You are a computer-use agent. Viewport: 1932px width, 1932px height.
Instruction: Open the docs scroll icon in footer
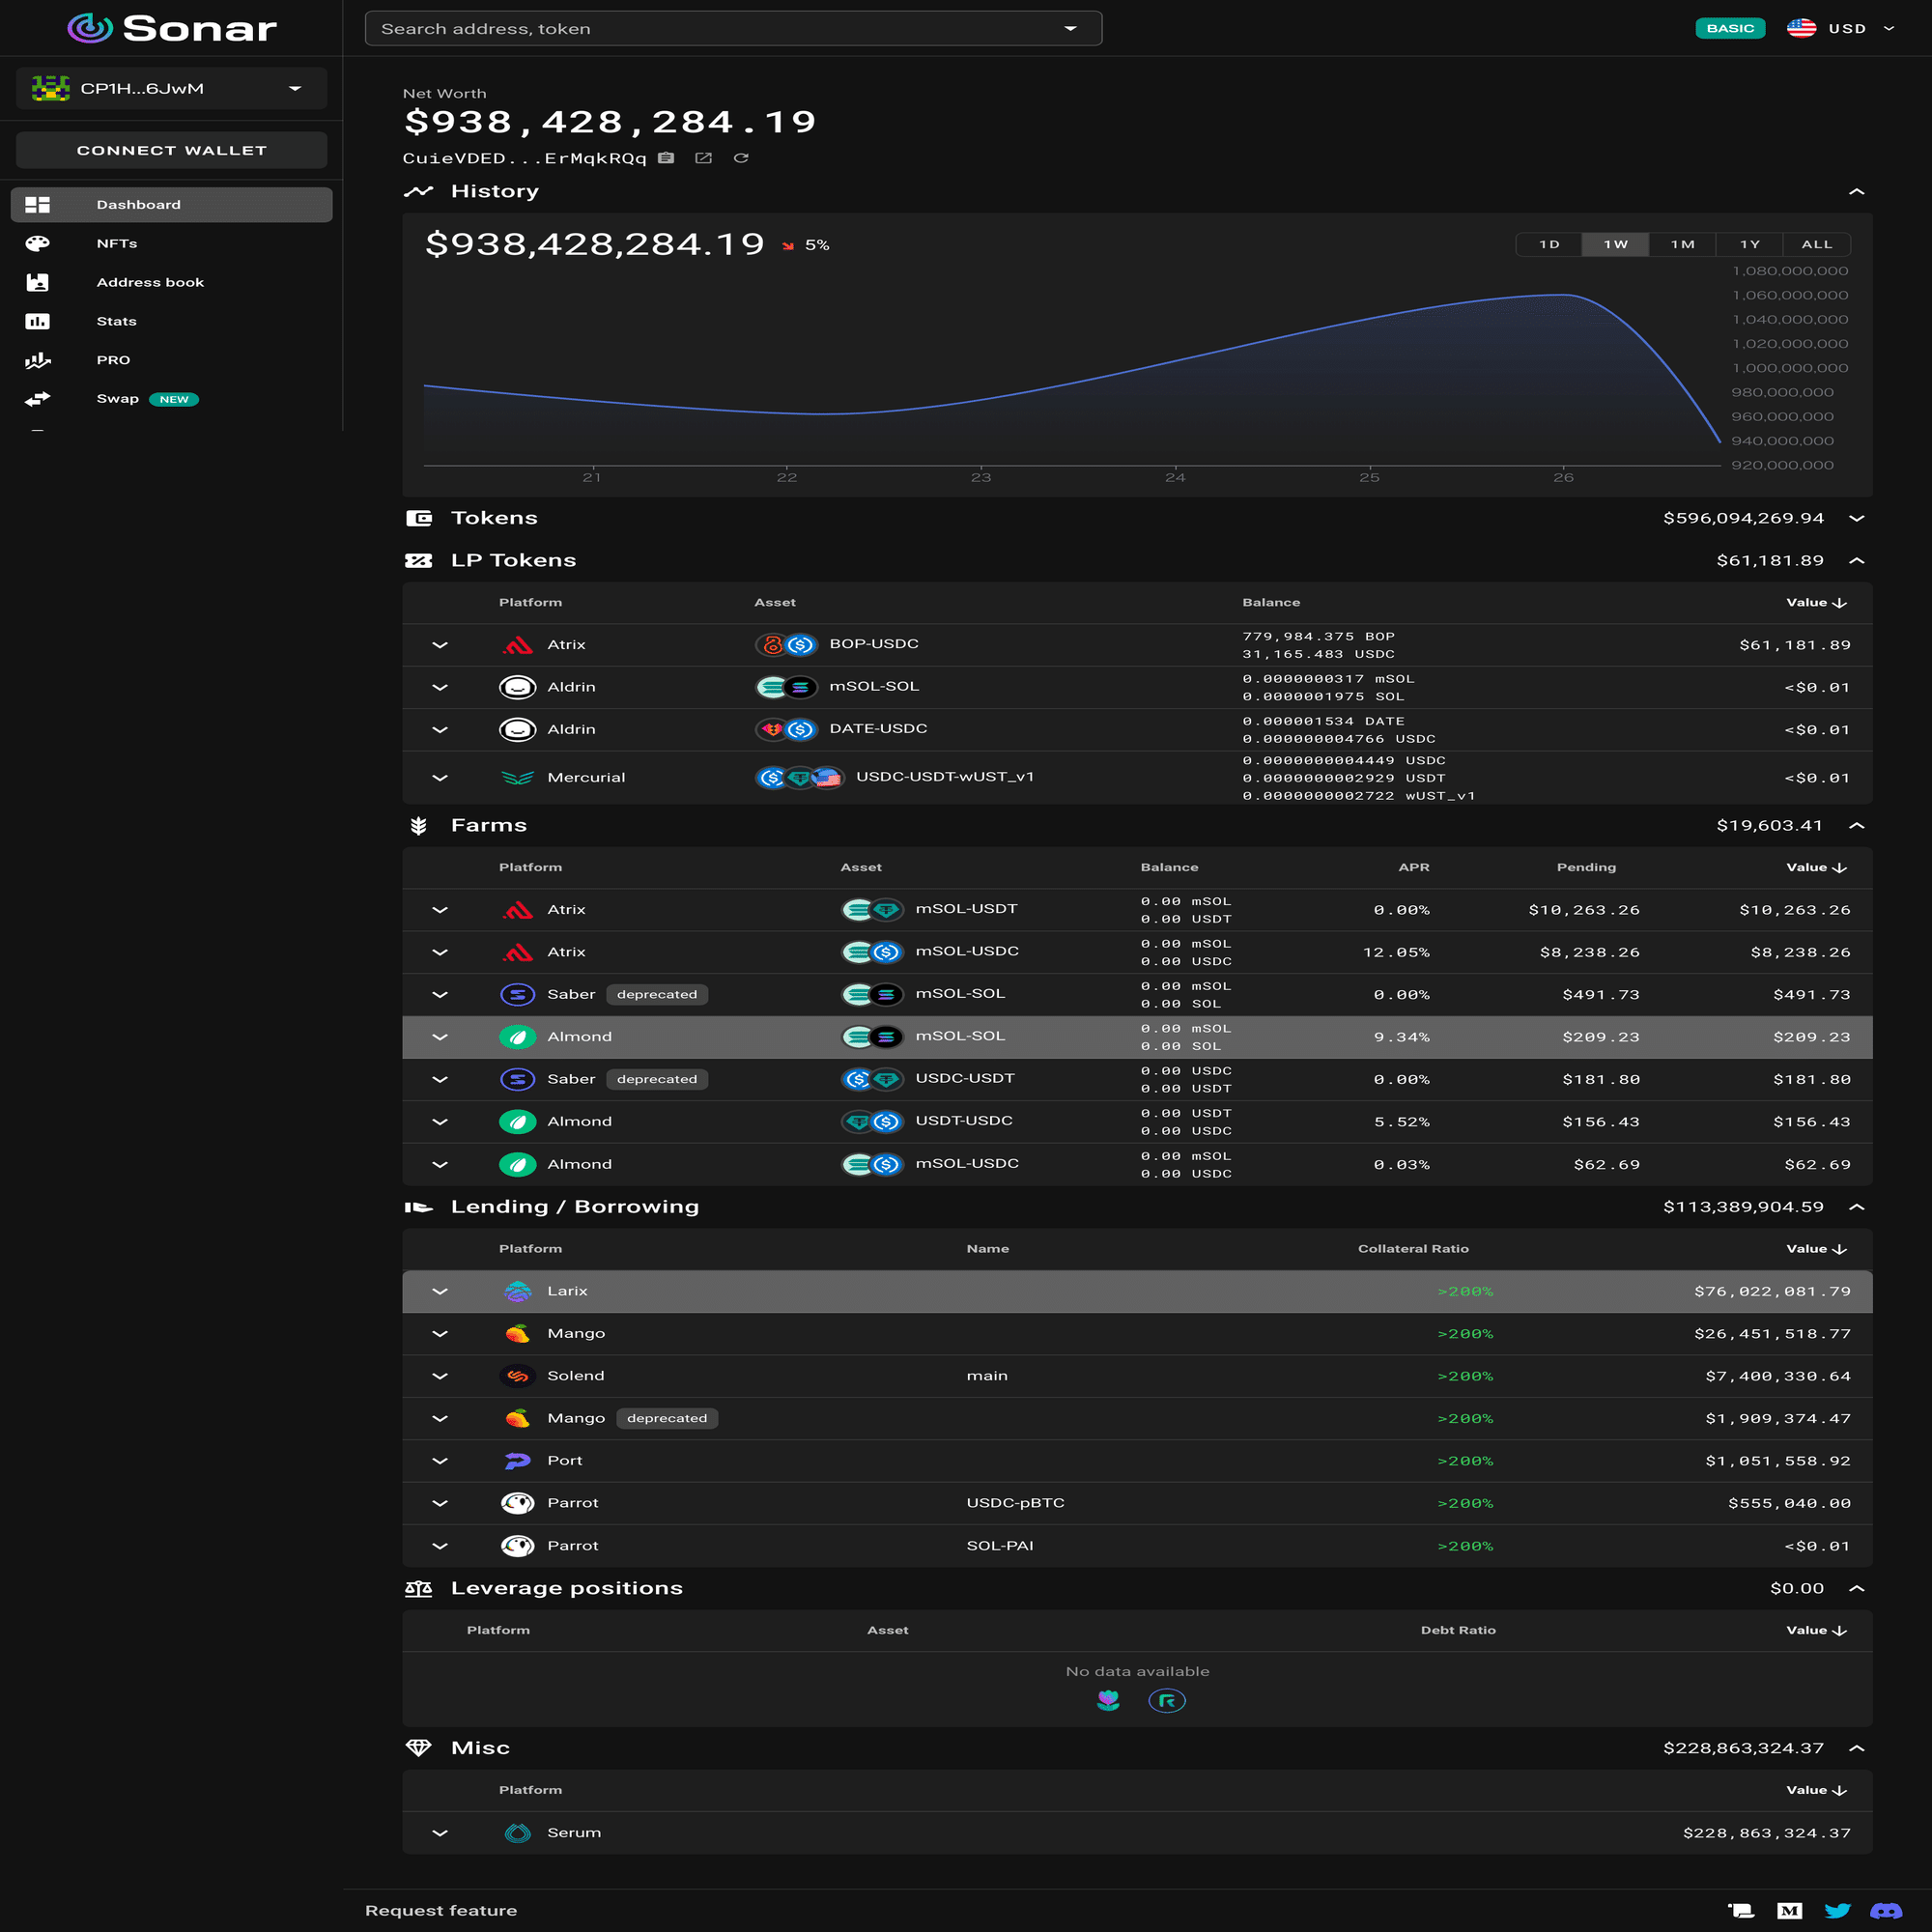click(x=1741, y=1910)
